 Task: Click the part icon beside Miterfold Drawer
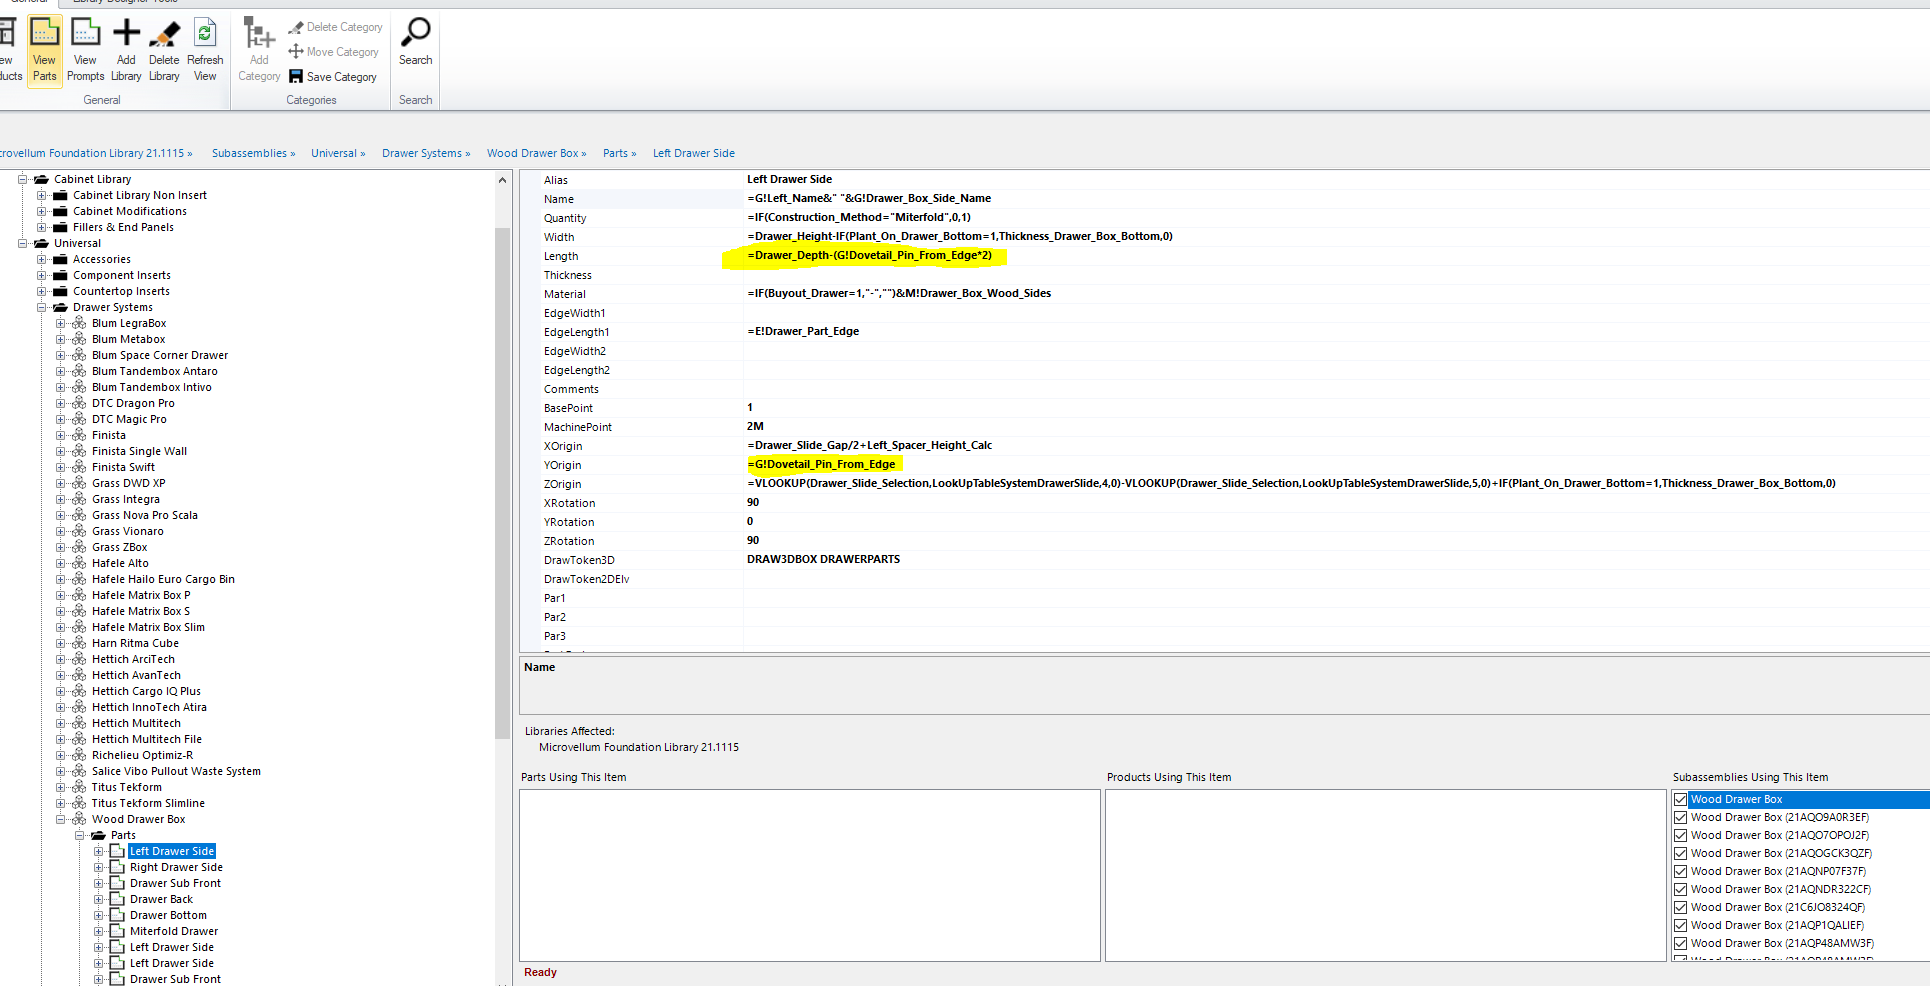(x=117, y=932)
